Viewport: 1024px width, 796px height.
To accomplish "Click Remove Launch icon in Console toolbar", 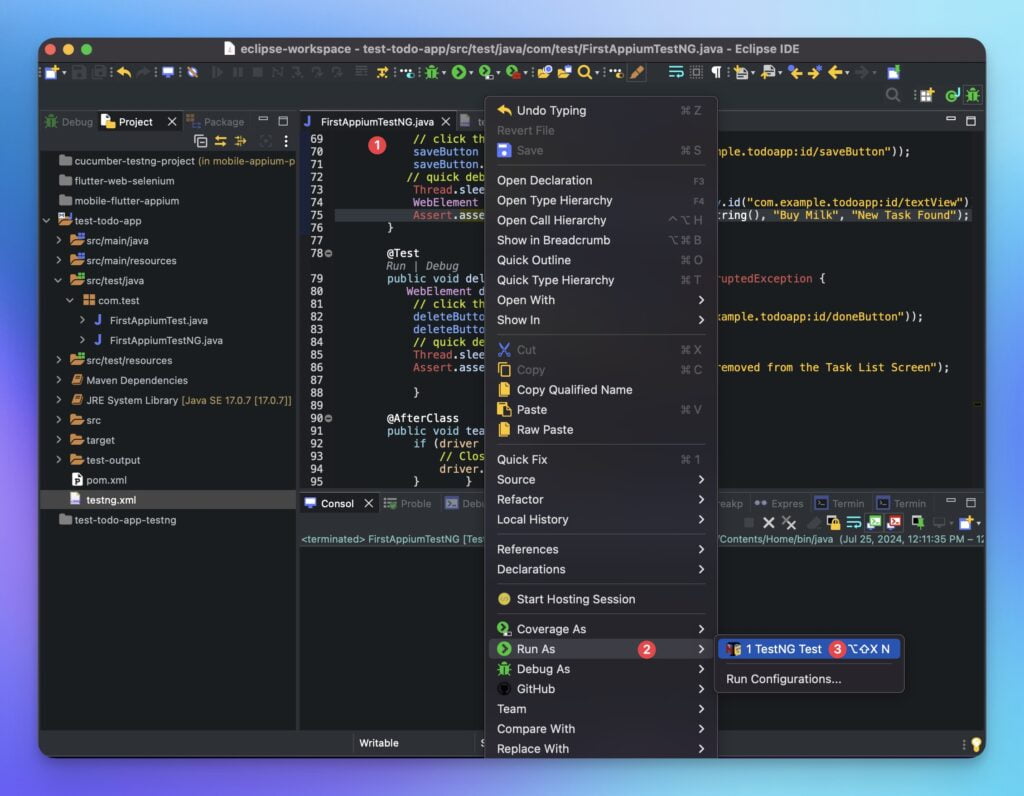I will point(769,522).
